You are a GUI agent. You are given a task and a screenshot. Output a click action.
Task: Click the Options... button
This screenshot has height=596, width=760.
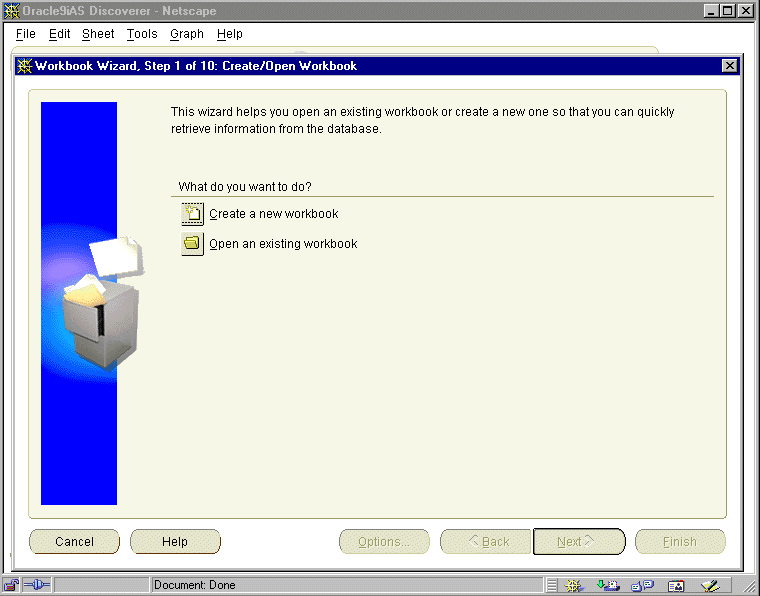click(384, 541)
